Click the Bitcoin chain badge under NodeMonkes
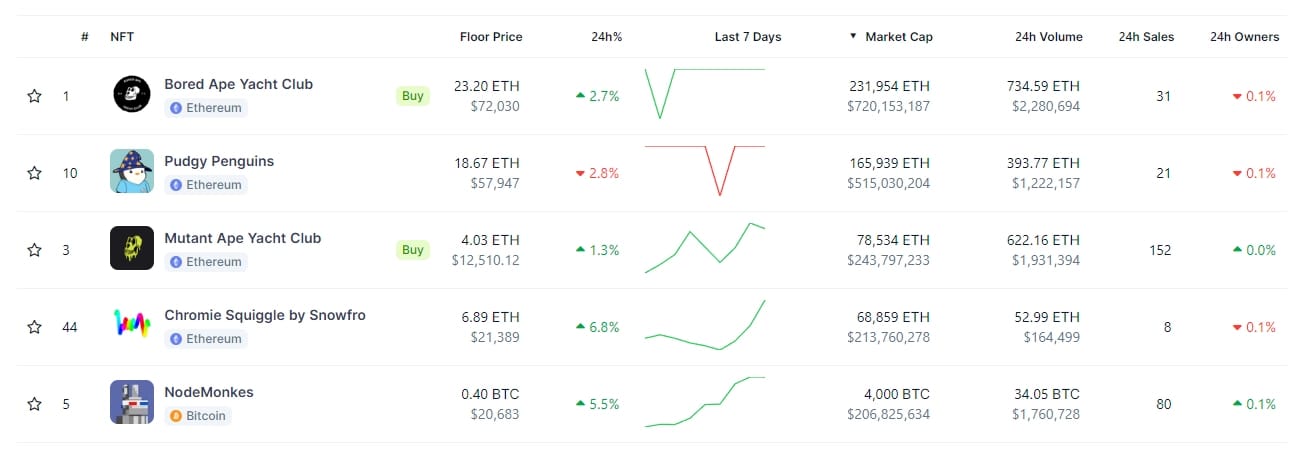The height and width of the screenshot is (449, 1303). (198, 416)
